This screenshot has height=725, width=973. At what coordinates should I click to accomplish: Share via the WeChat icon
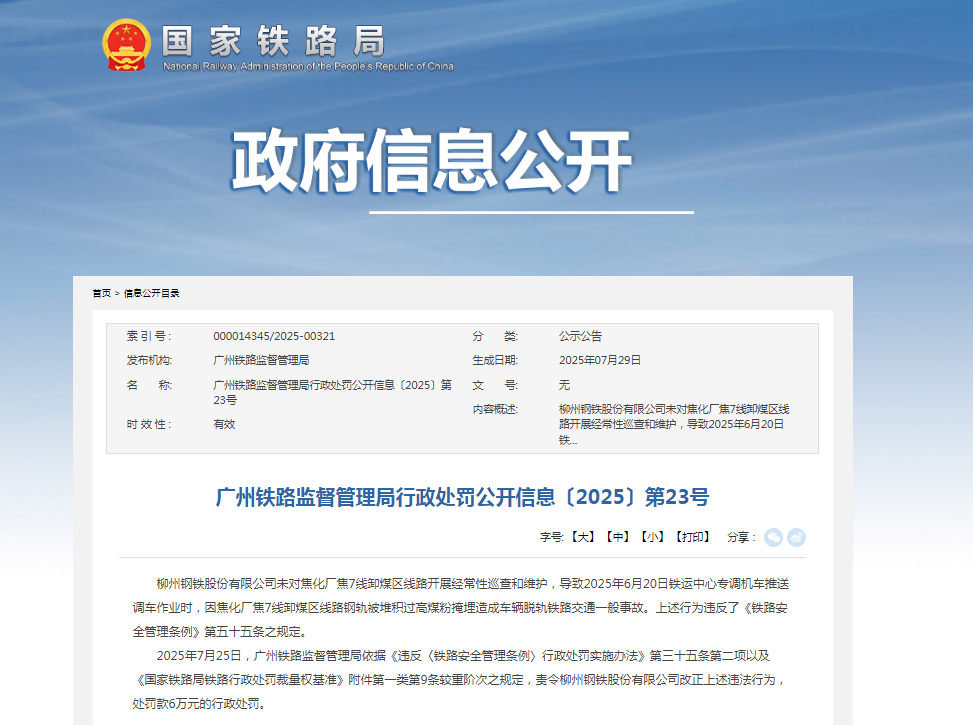[773, 538]
